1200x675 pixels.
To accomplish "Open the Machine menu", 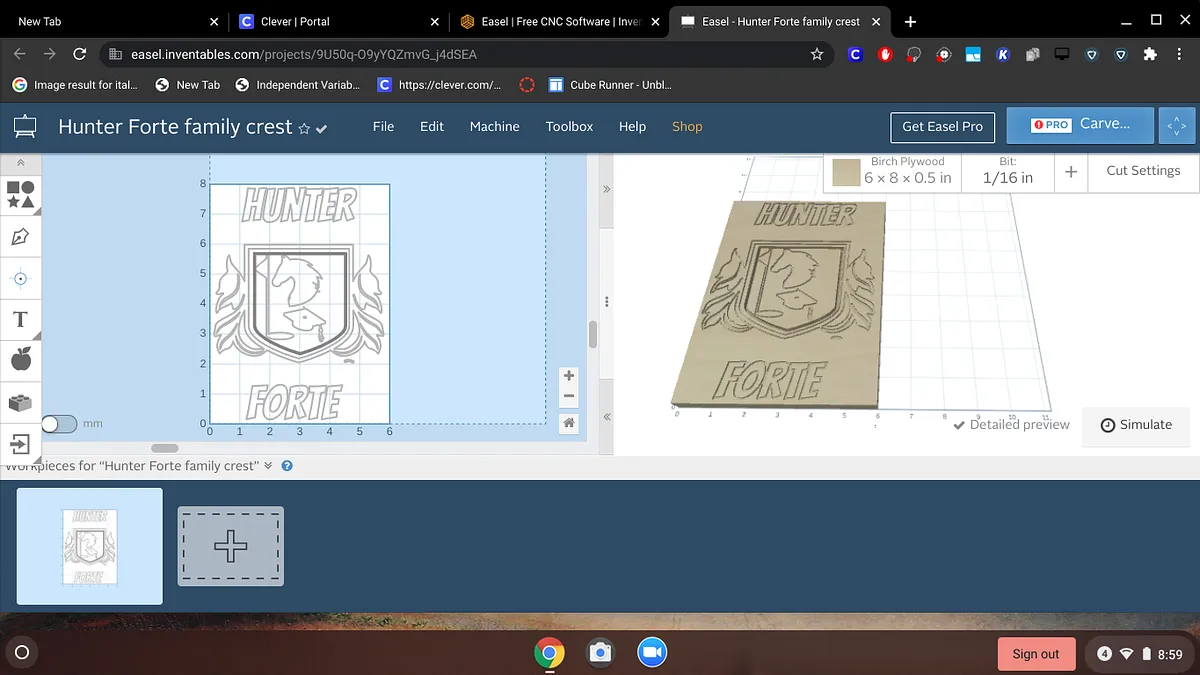I will (x=495, y=126).
